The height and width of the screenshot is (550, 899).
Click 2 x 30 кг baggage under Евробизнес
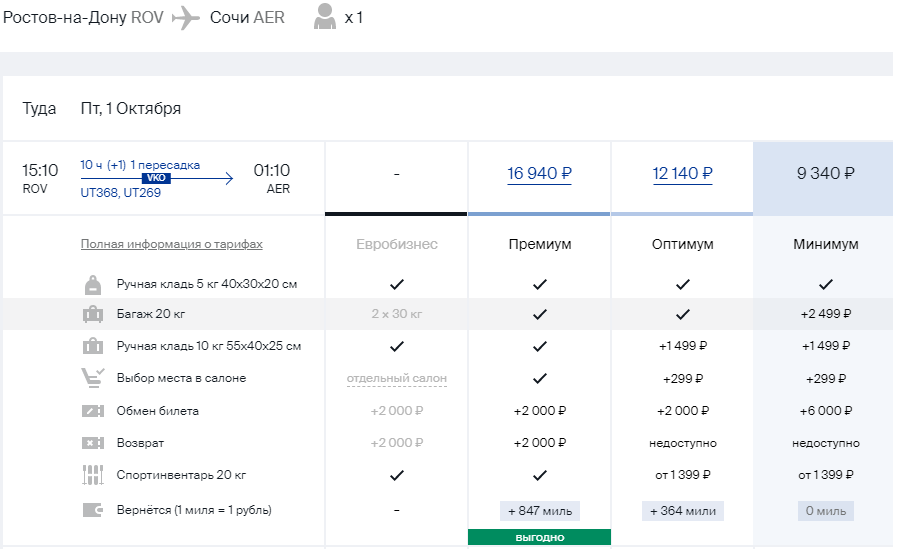[397, 314]
